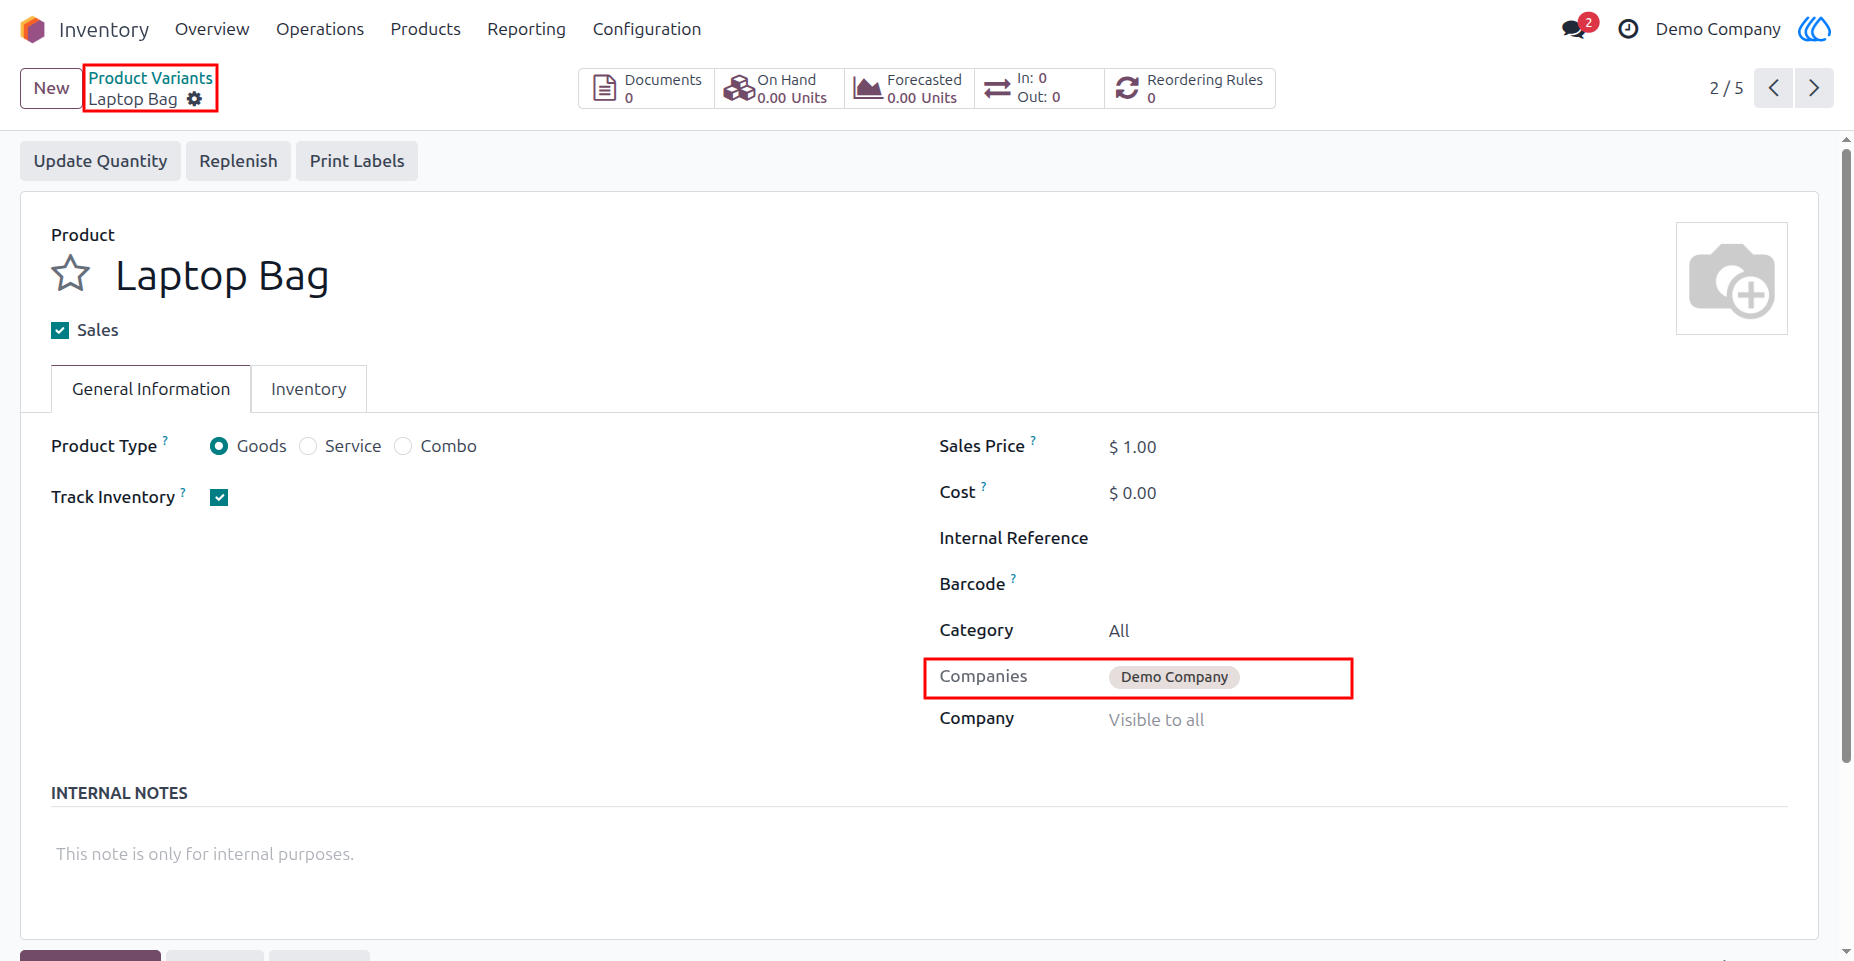Click Barcode help question mark

click(x=1013, y=578)
